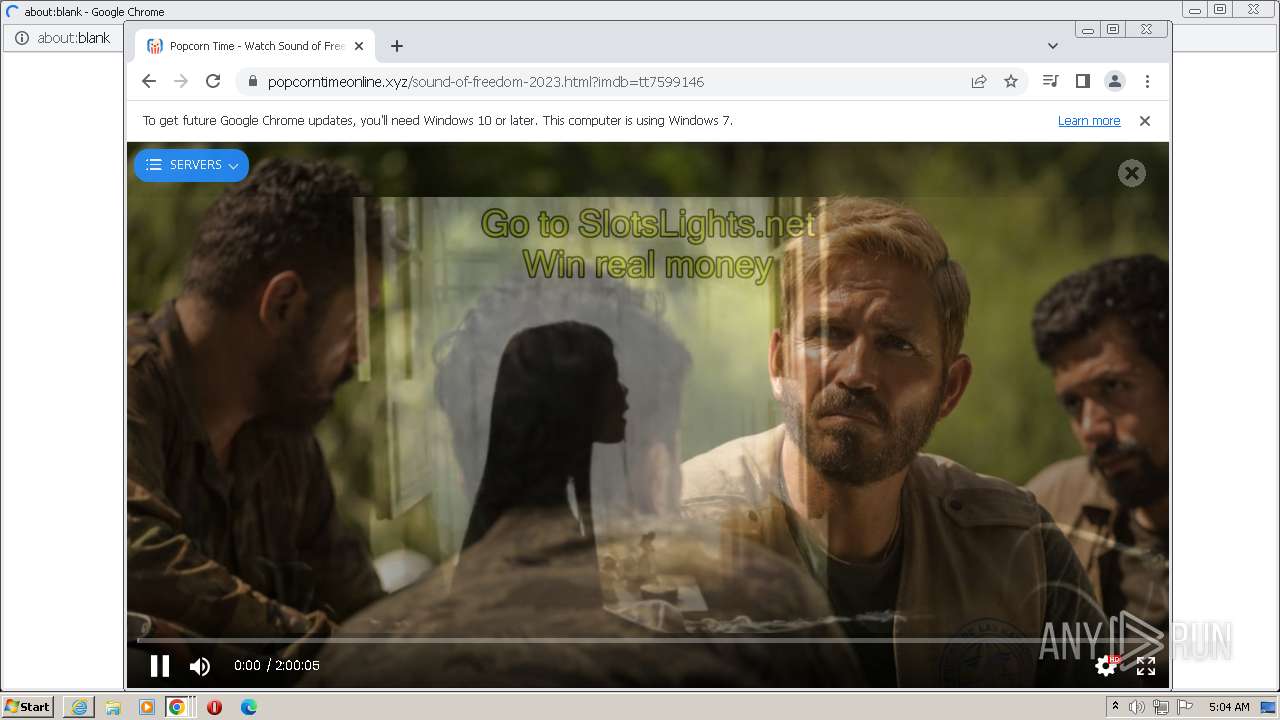Open Action Center flag icon
Image resolution: width=1280 pixels, height=720 pixels.
tap(1185, 707)
